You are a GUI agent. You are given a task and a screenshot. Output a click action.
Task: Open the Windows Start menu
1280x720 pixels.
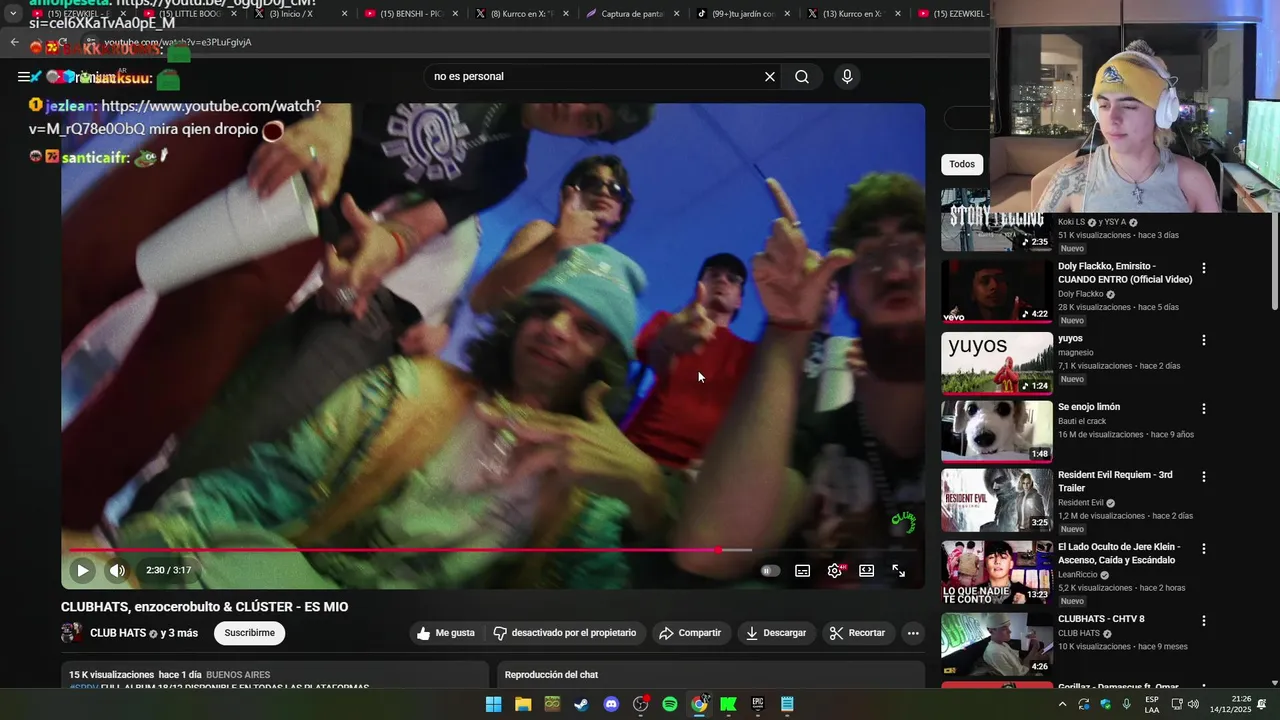493,704
